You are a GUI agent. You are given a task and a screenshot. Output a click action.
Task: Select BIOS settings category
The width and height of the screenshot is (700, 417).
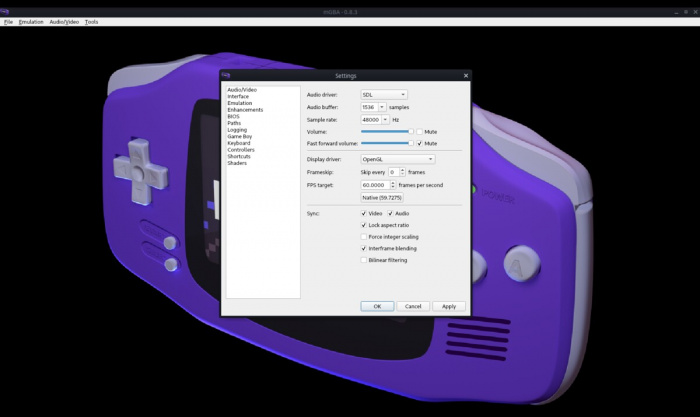coord(233,117)
